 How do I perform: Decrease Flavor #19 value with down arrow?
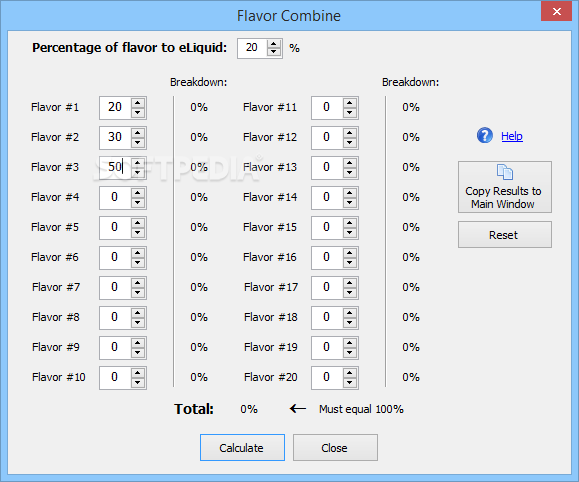point(350,353)
